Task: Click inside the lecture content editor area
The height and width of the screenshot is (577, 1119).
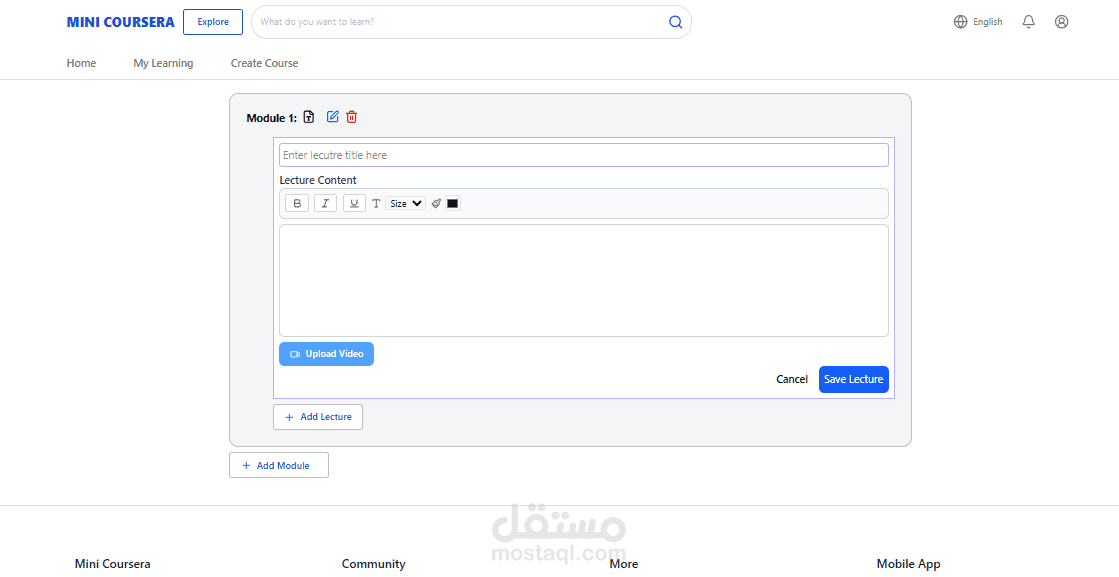Action: coord(584,280)
